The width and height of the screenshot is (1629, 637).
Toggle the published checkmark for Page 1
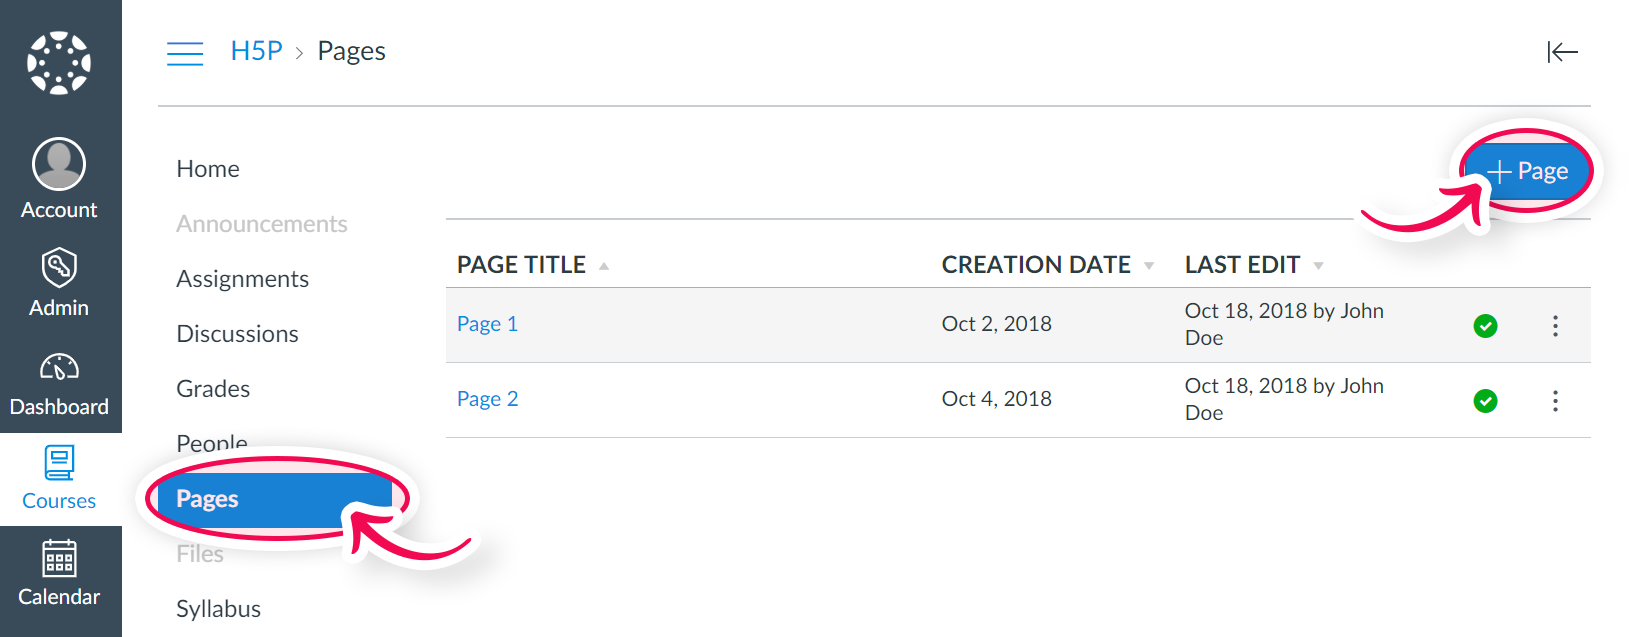(1486, 326)
